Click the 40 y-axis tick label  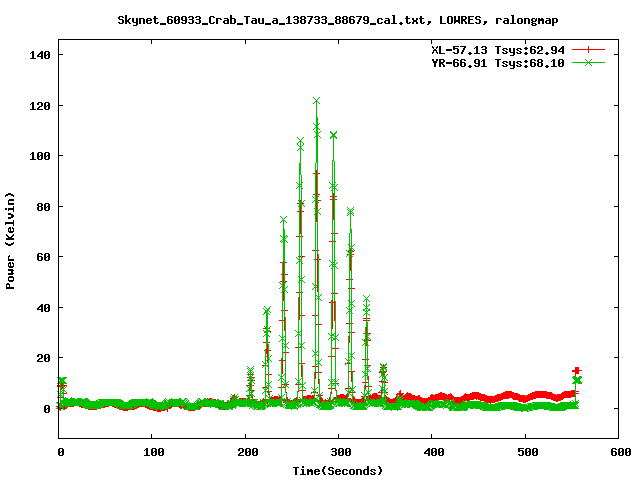coord(44,308)
